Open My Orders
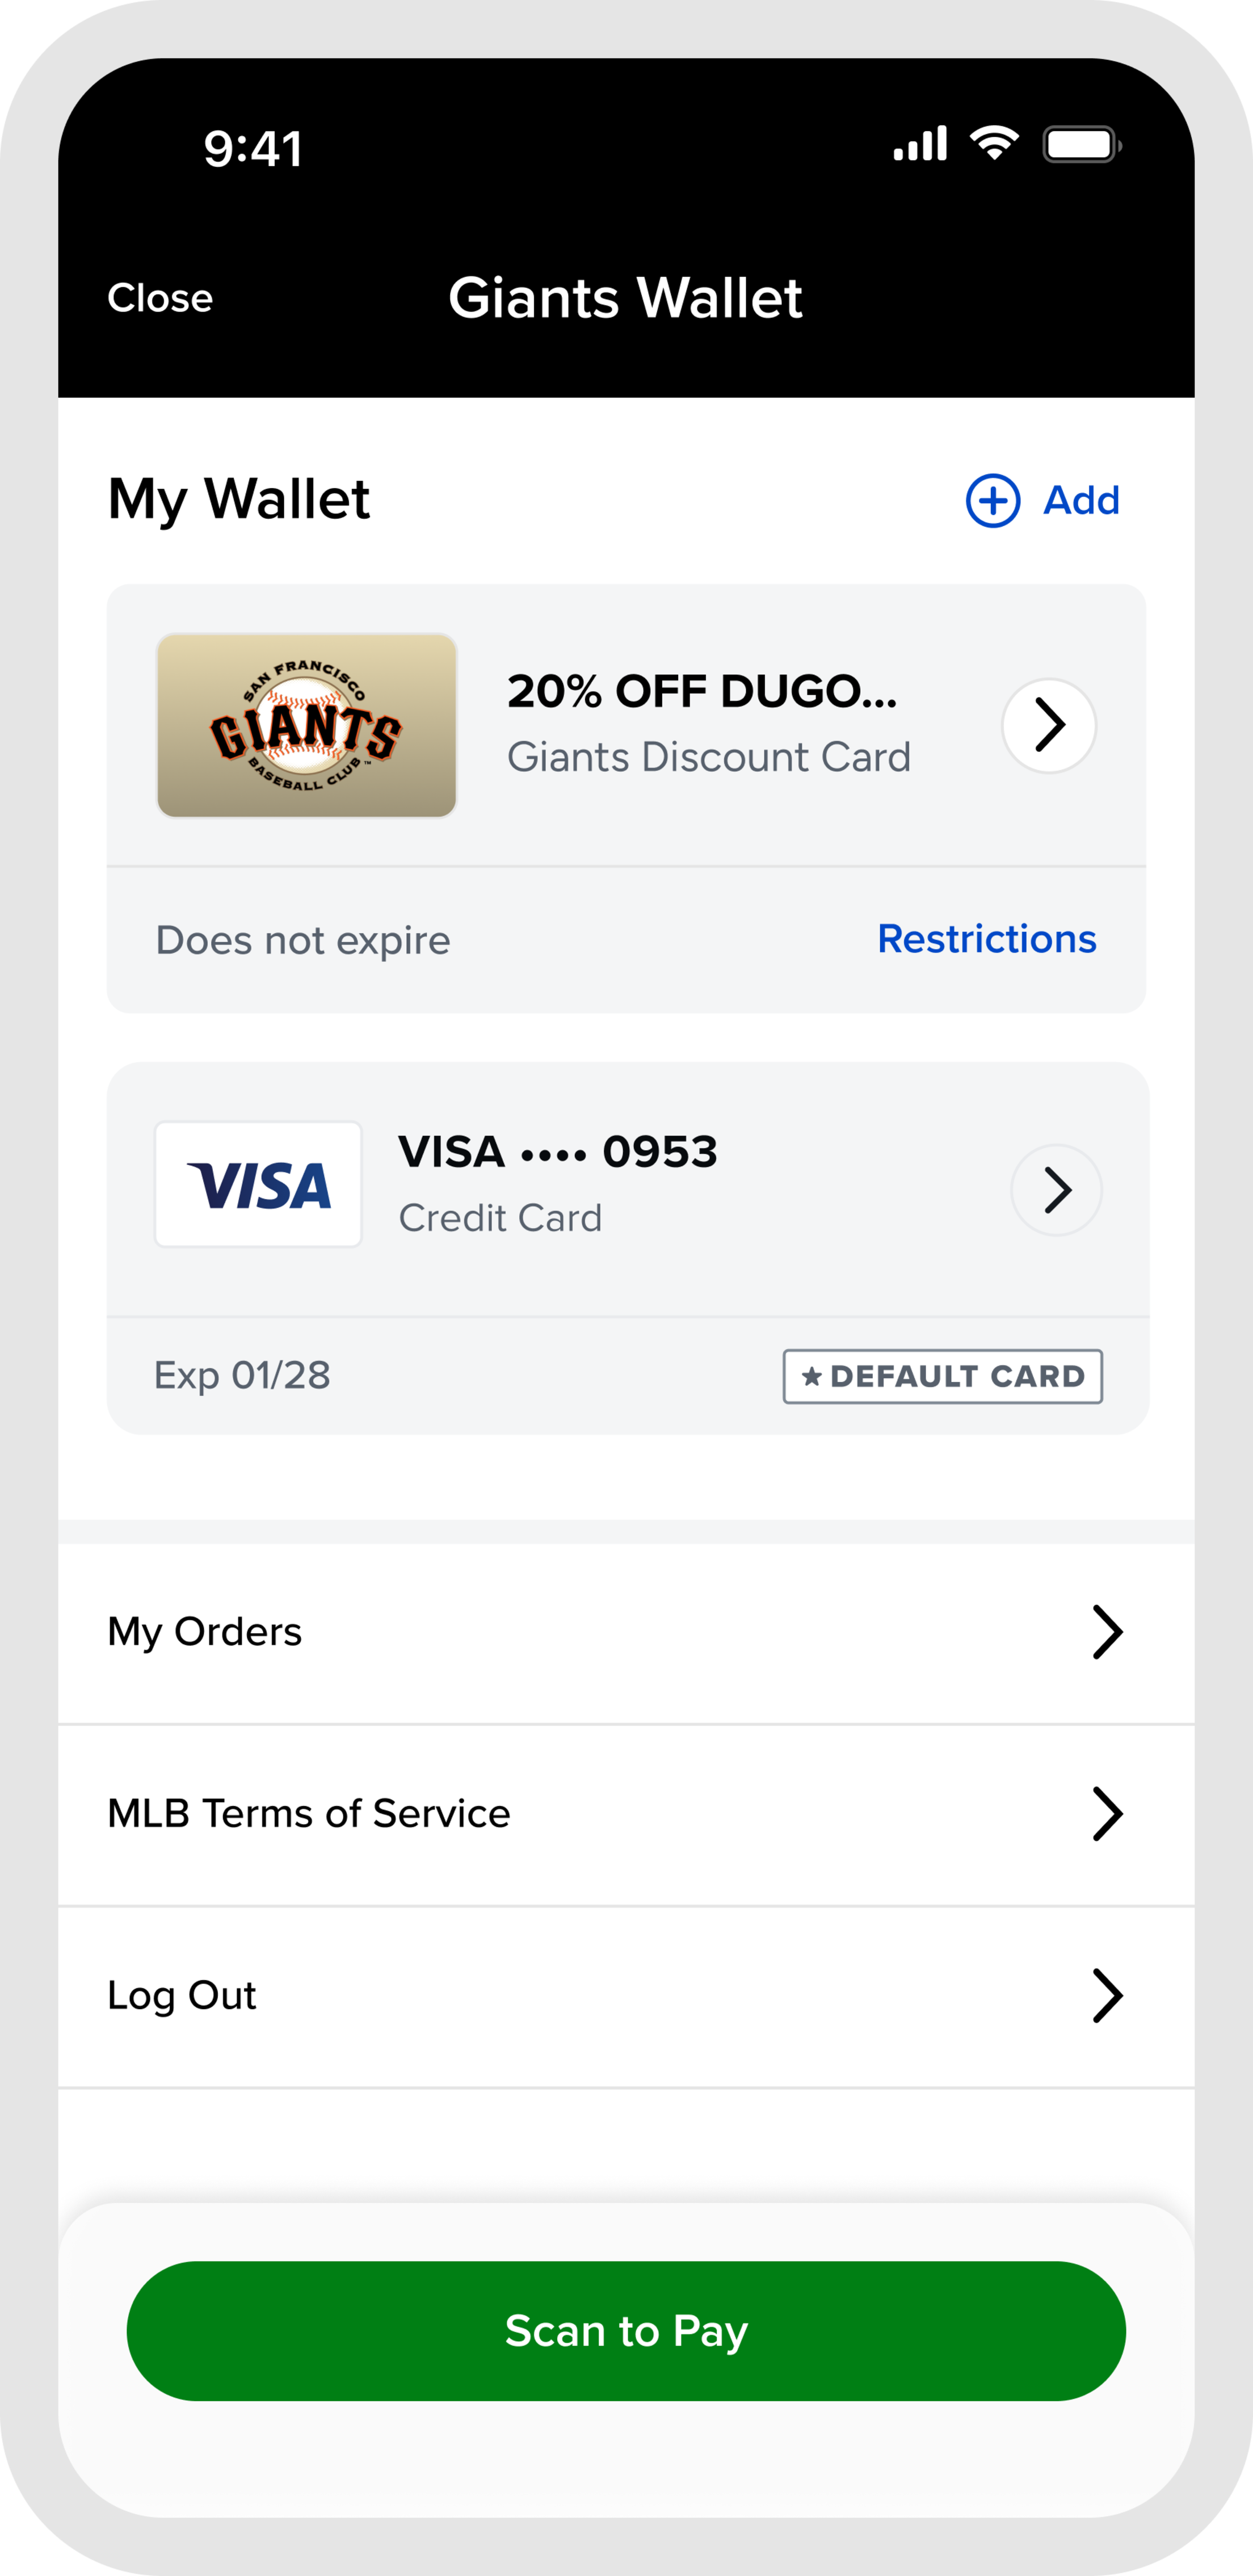The height and width of the screenshot is (2576, 1253). tap(205, 1632)
